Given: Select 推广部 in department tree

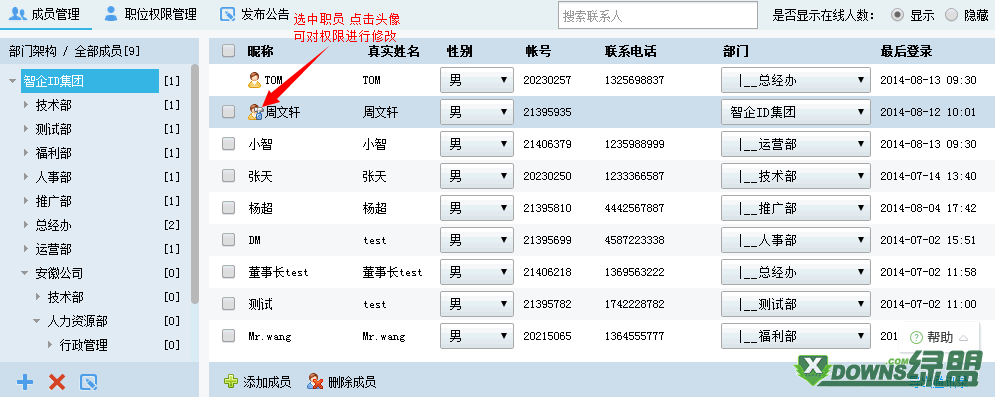Looking at the screenshot, I should [x=53, y=201].
